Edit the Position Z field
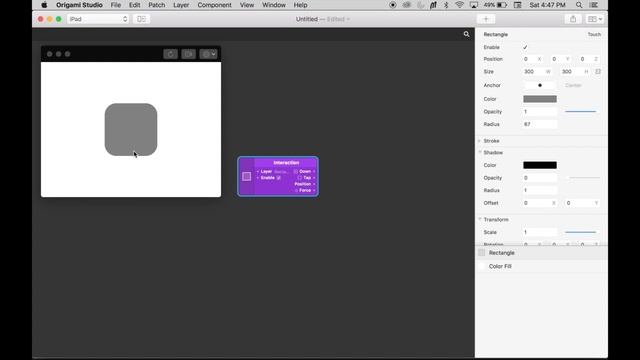This screenshot has width=640, height=360. (x=589, y=59)
